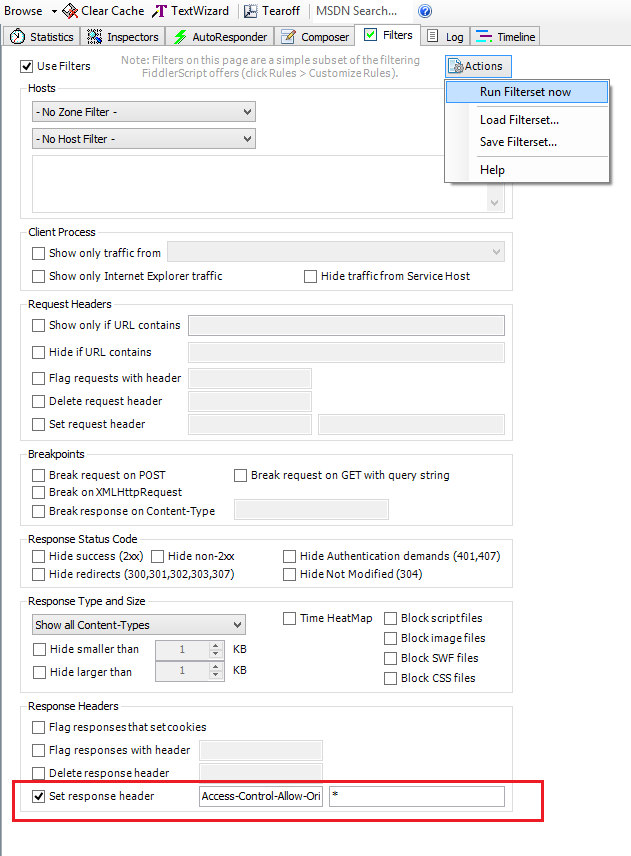Switch to the Statistics tab

(x=41, y=37)
